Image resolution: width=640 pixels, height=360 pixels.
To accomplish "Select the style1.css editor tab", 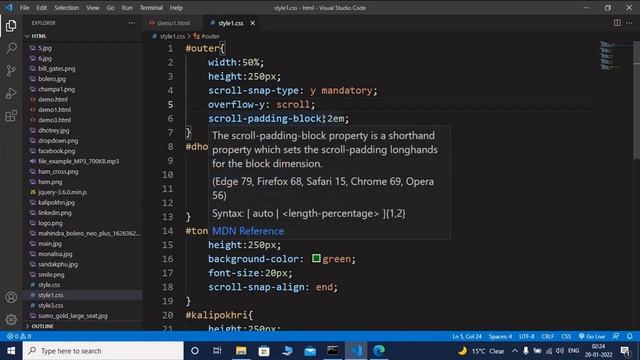I will 231,23.
